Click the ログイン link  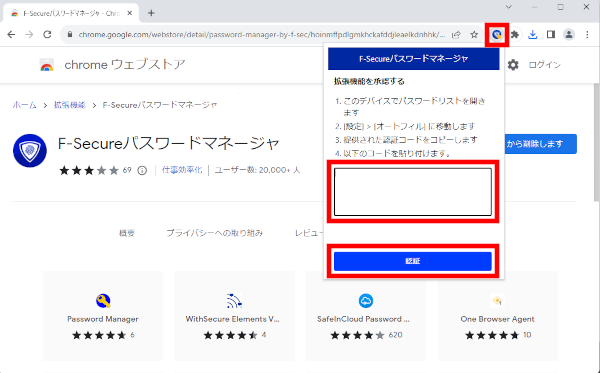[545, 65]
